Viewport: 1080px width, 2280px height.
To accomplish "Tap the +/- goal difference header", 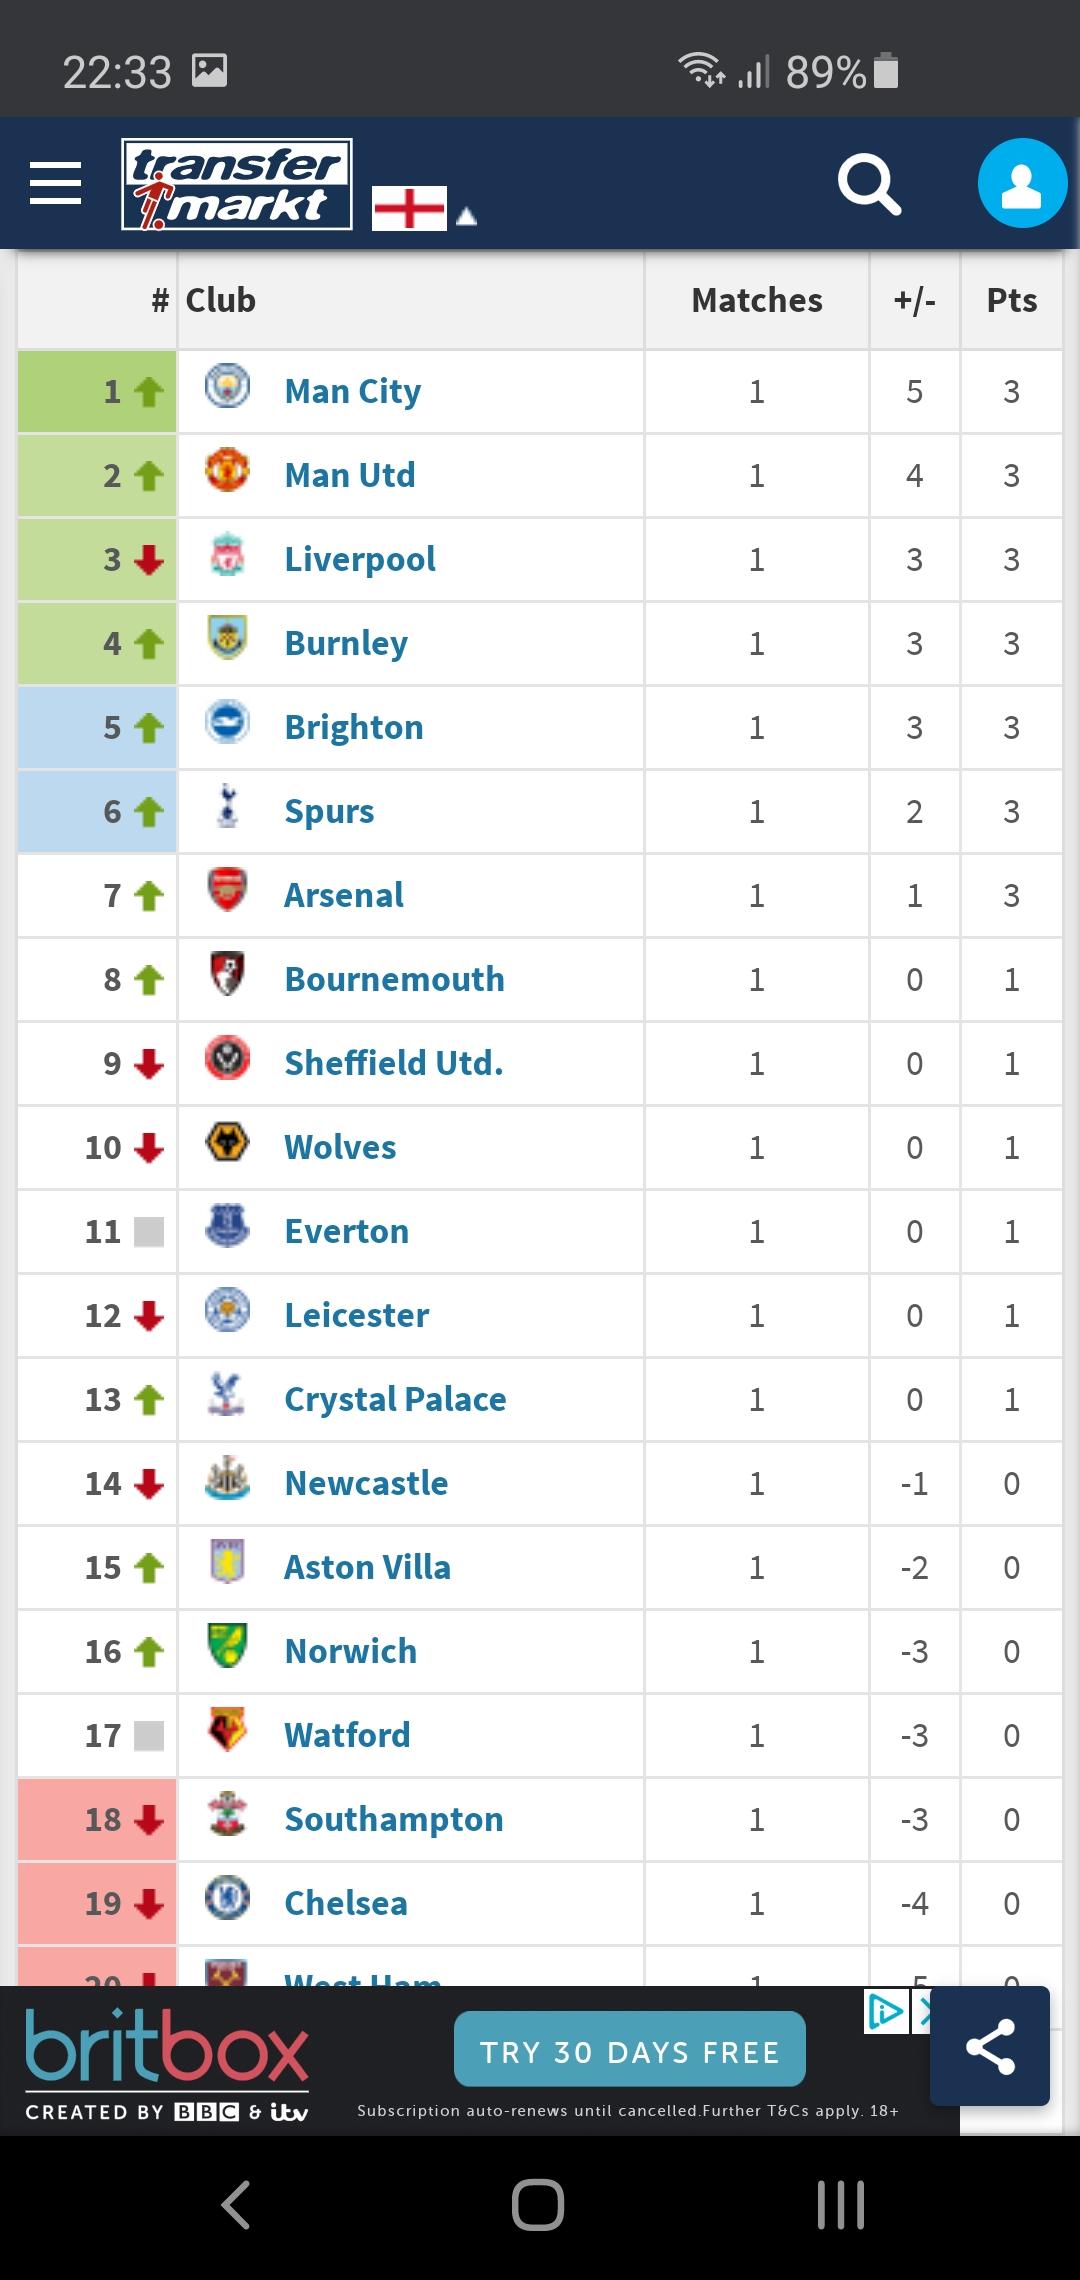I will 914,300.
